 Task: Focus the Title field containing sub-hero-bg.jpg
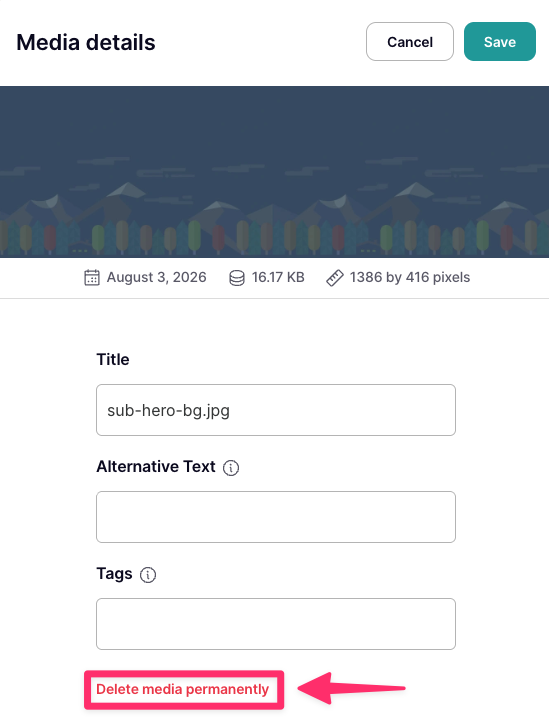click(x=276, y=410)
